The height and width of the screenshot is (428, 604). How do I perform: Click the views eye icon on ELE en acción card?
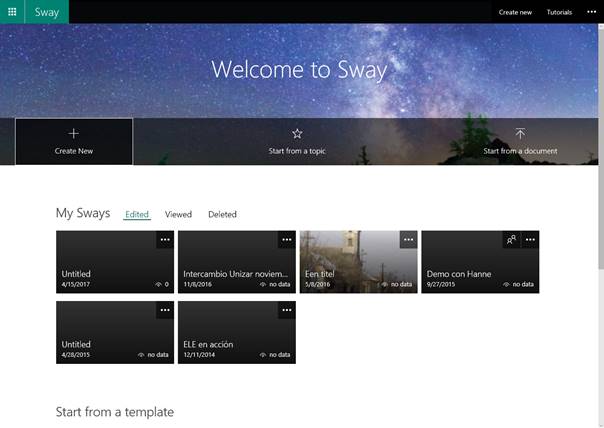coord(263,355)
